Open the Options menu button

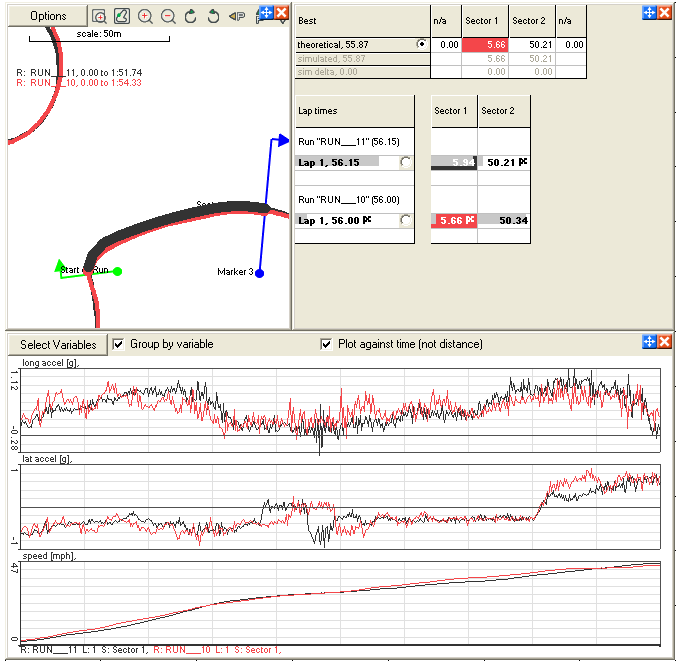coord(47,16)
